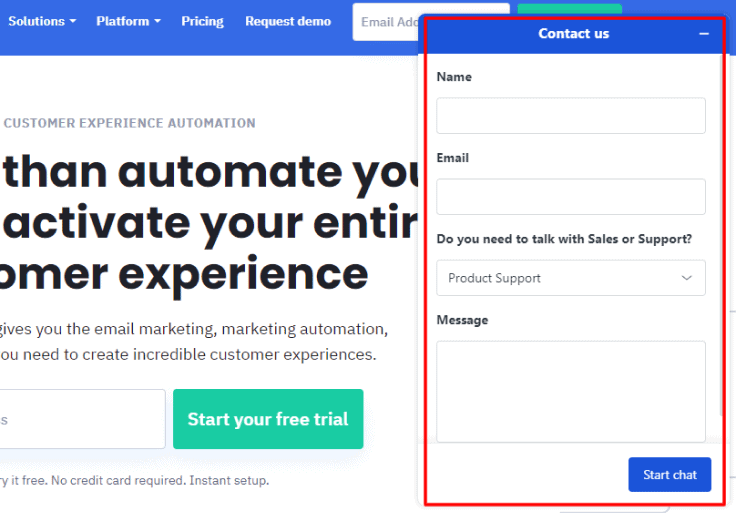
Task: Follow the Request demo link
Action: (x=288, y=21)
